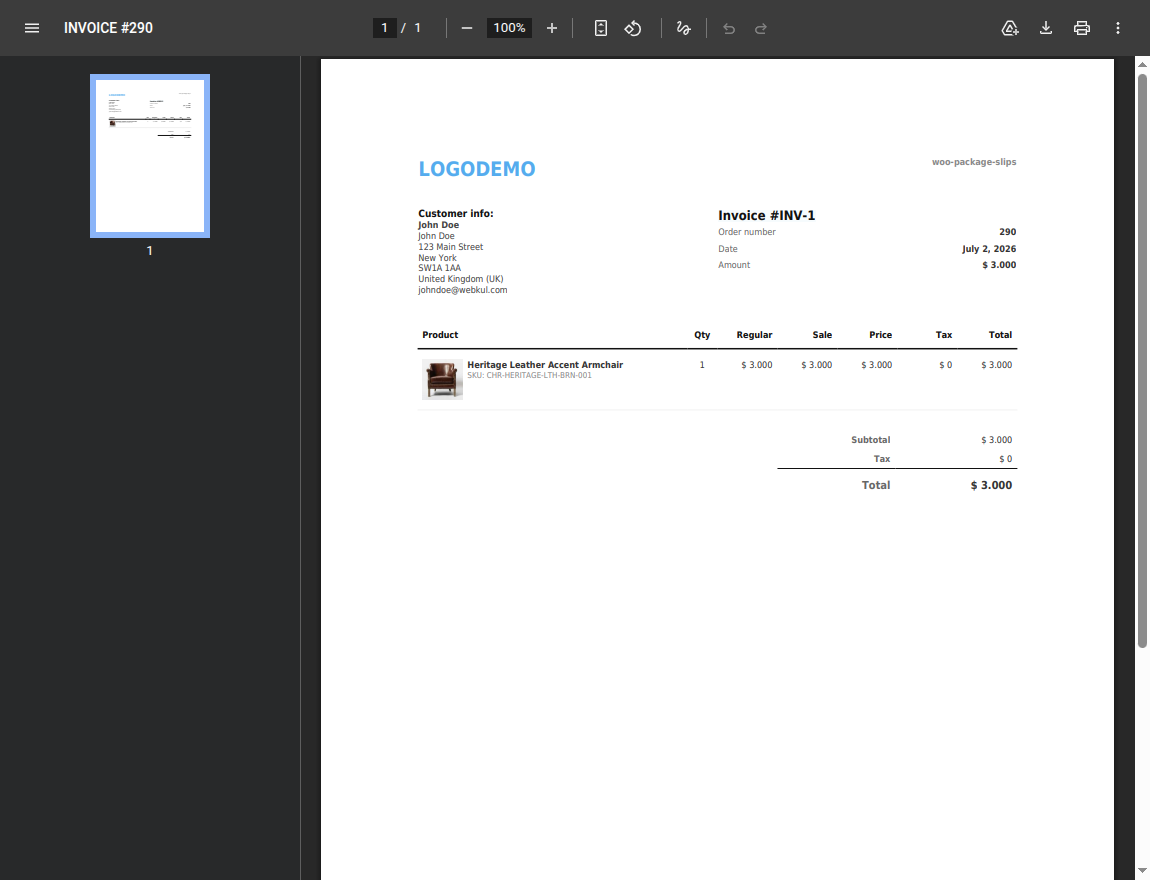Click the fit to page icon
The image size is (1150, 880).
[601, 28]
